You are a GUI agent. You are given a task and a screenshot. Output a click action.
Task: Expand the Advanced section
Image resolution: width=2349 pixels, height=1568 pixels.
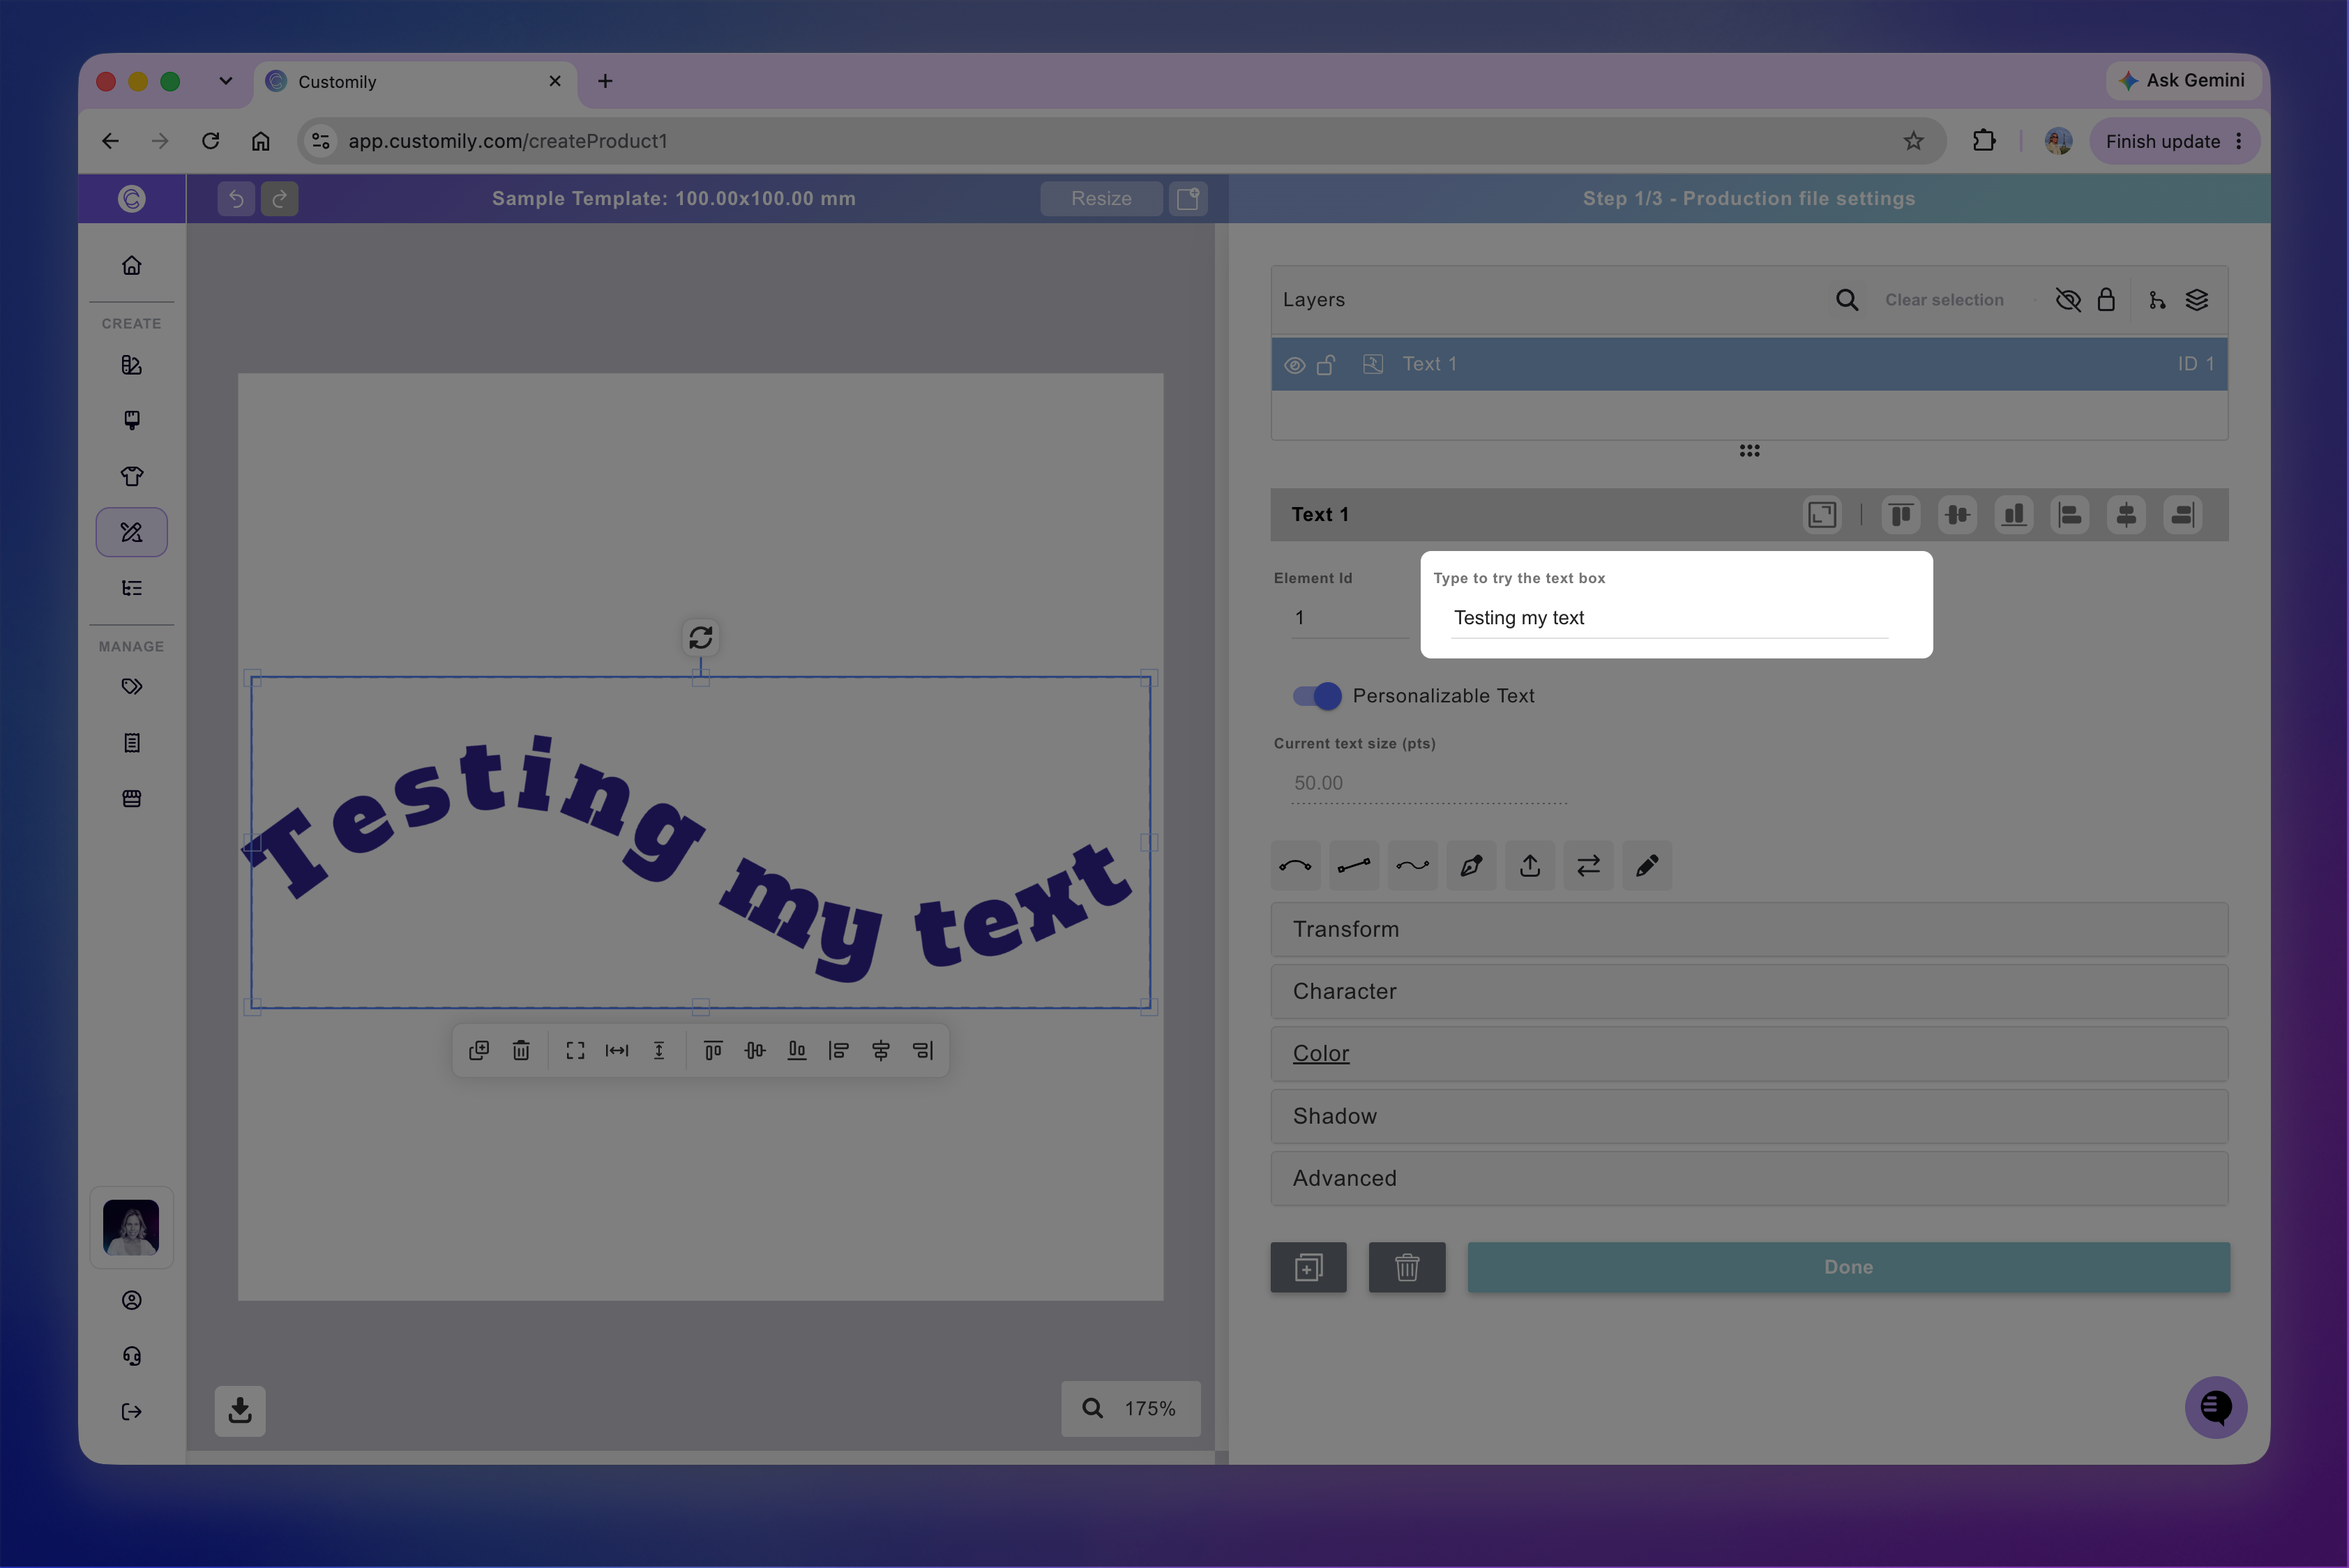1749,1179
